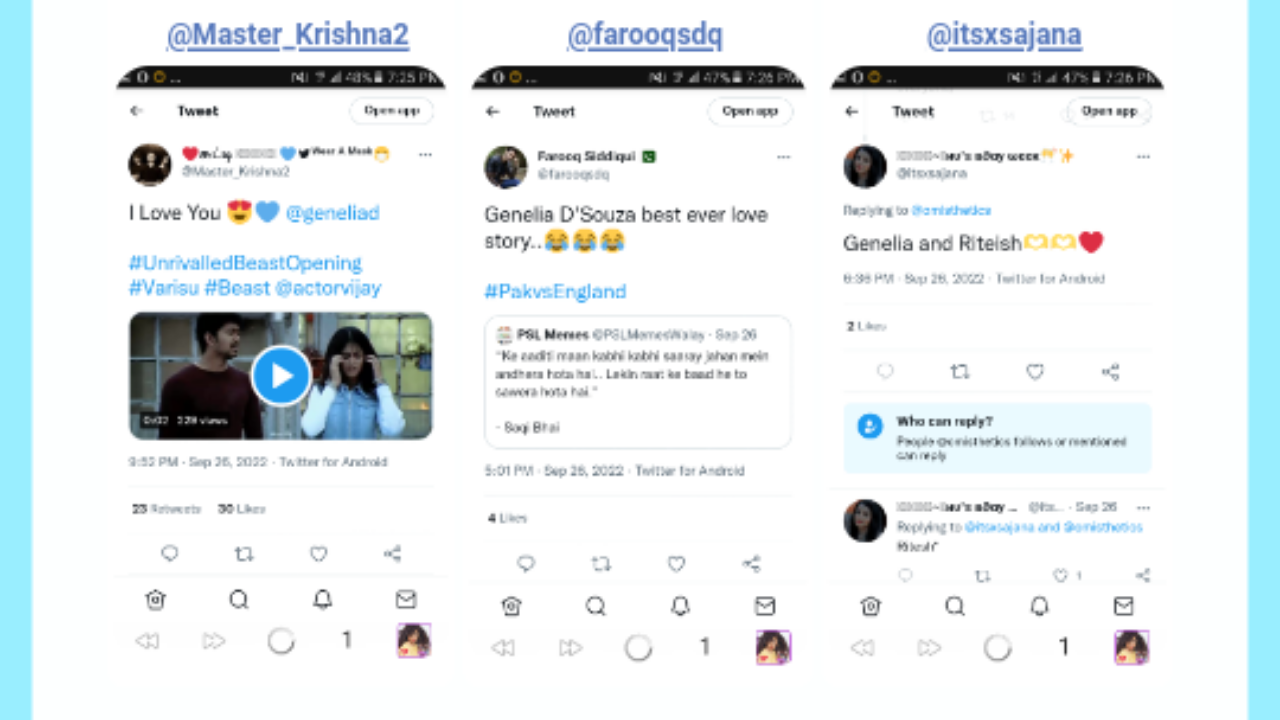Retweet the Master_Krishna2 tweet

click(x=244, y=553)
